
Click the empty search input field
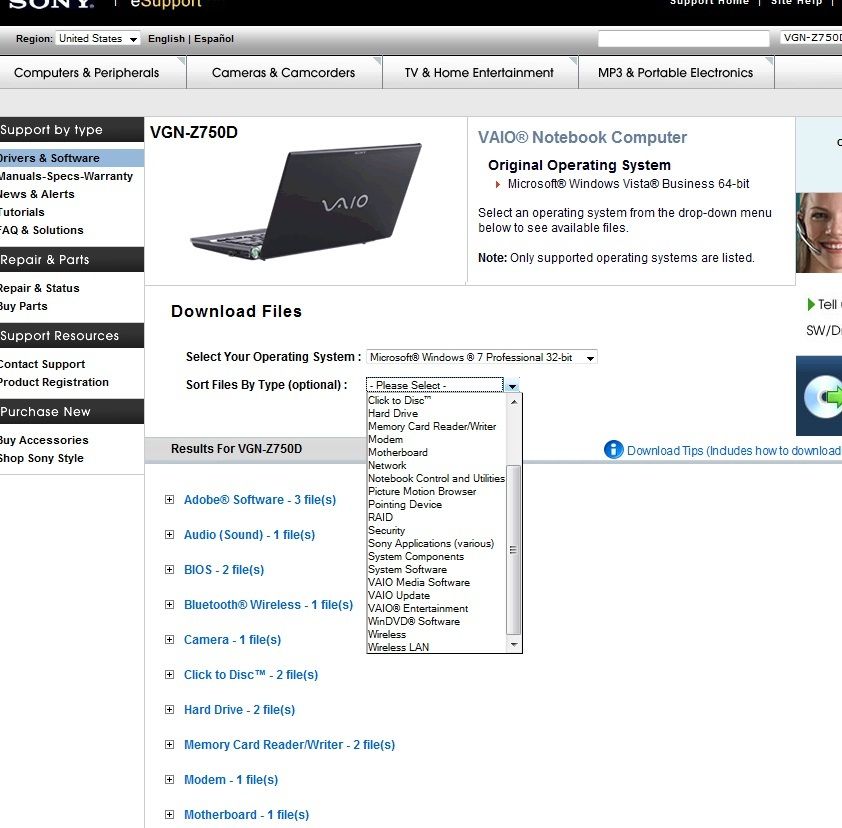(684, 38)
